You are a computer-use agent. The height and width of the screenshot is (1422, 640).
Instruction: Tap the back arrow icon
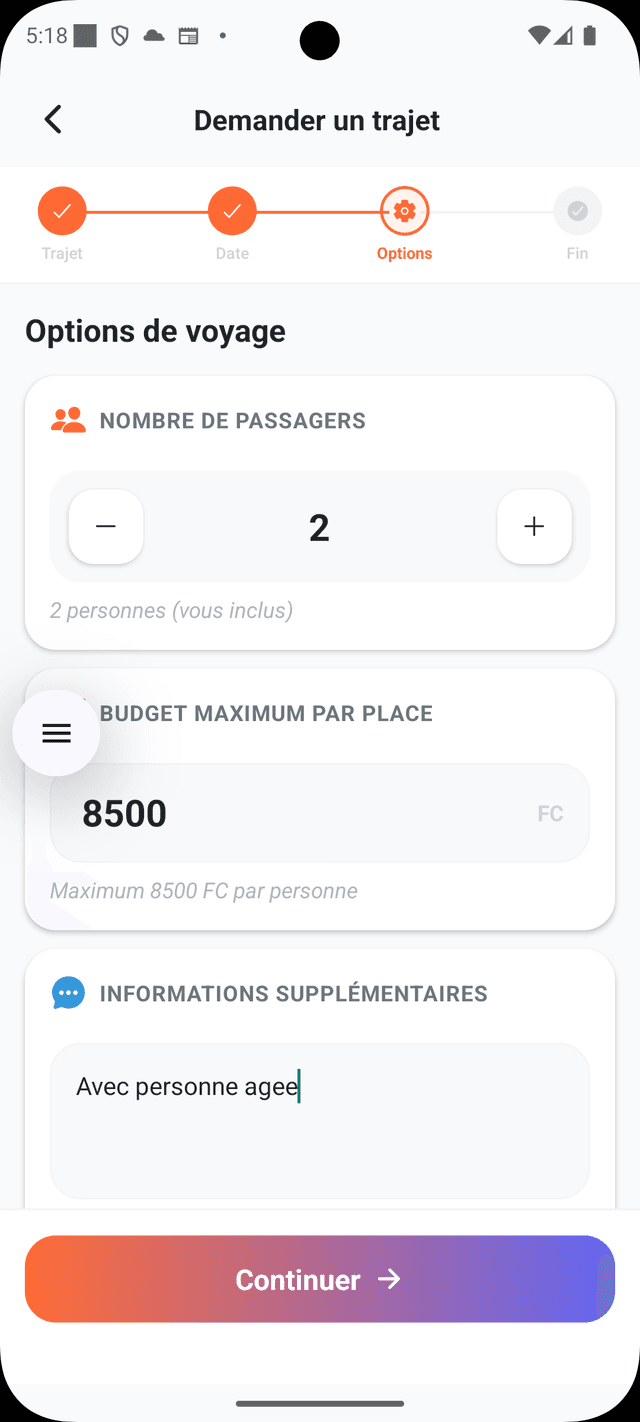[x=52, y=119]
